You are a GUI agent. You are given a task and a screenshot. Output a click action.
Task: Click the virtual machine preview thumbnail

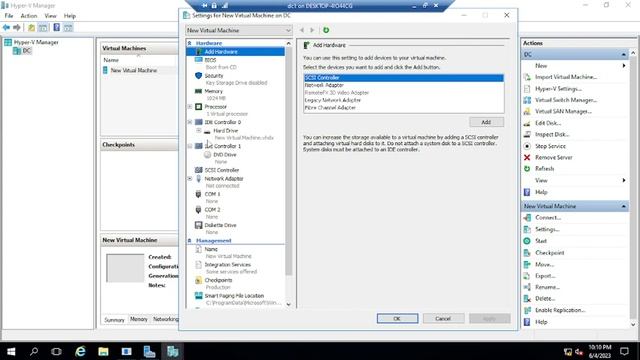point(125,268)
